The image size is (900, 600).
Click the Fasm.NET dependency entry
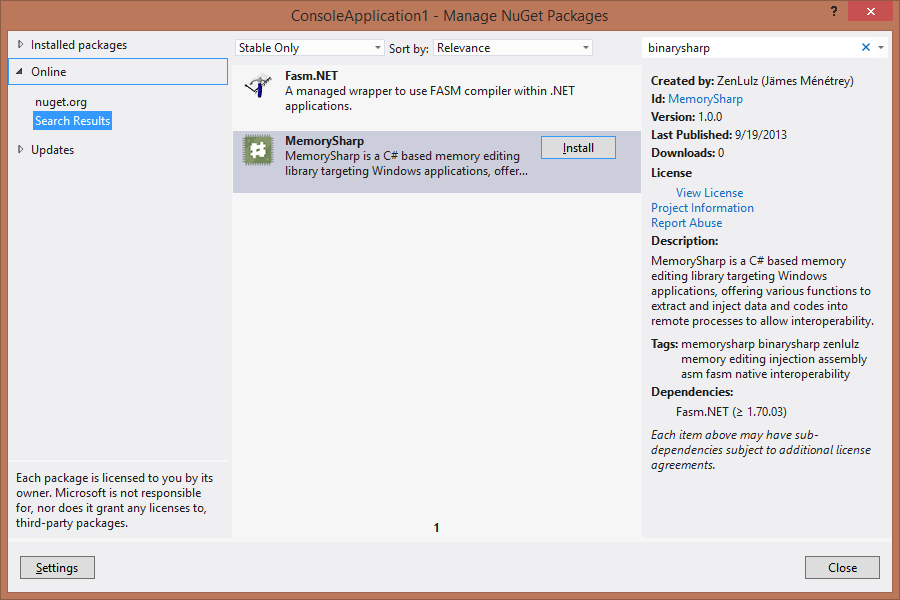[x=731, y=412]
